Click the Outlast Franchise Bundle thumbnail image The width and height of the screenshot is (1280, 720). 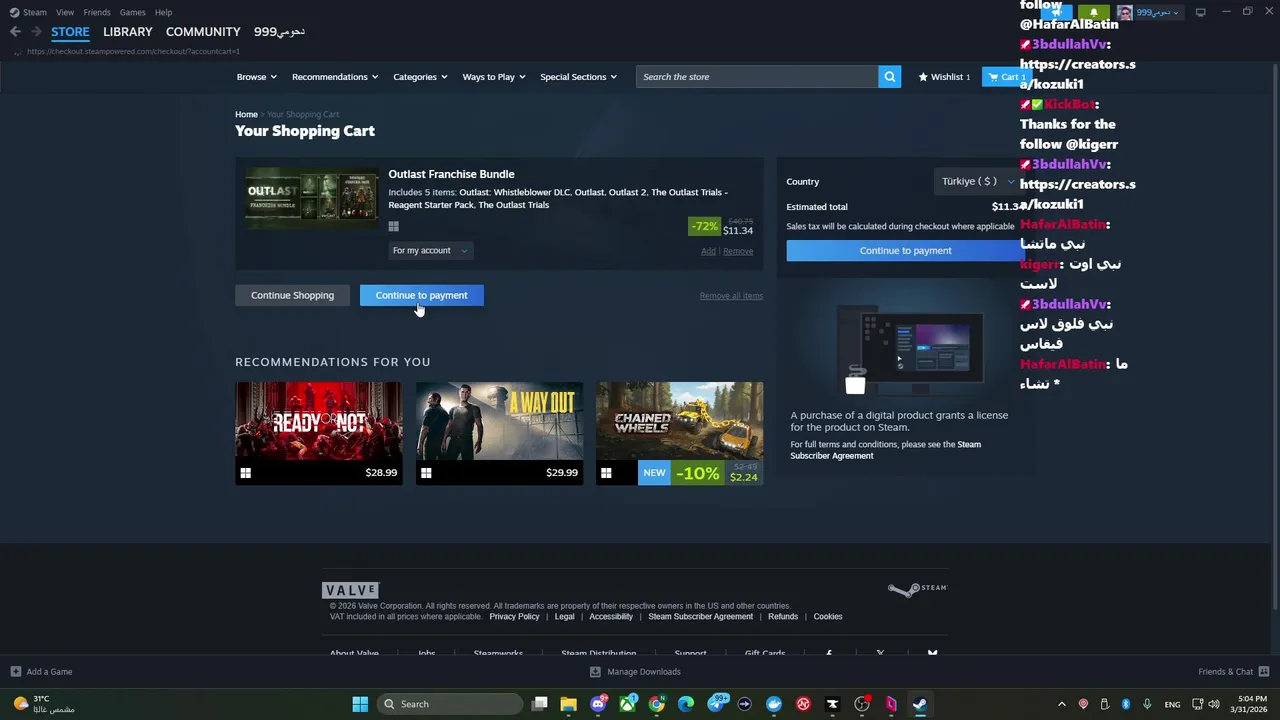point(311,198)
